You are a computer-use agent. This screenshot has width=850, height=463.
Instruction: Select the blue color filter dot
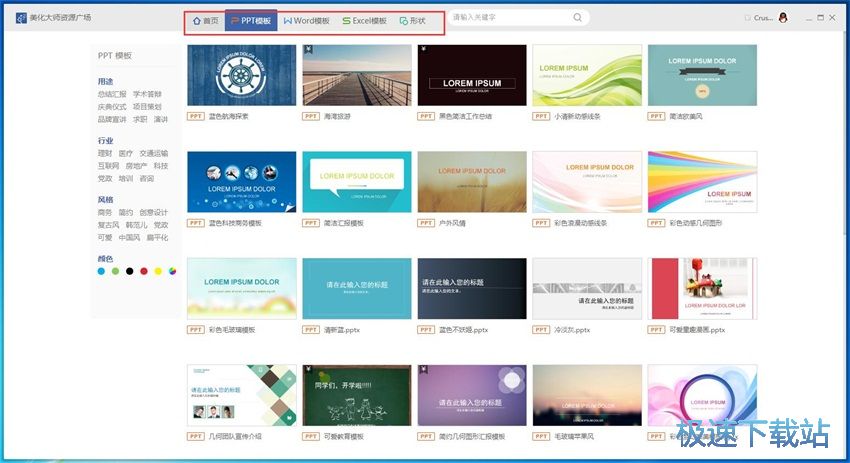coord(101,271)
